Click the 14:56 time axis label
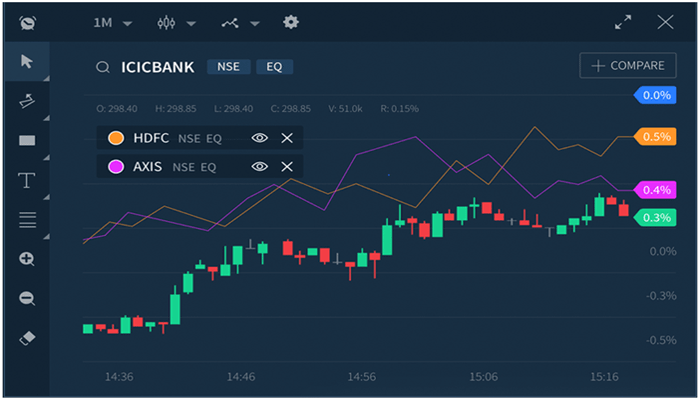The width and height of the screenshot is (700, 400). [362, 377]
